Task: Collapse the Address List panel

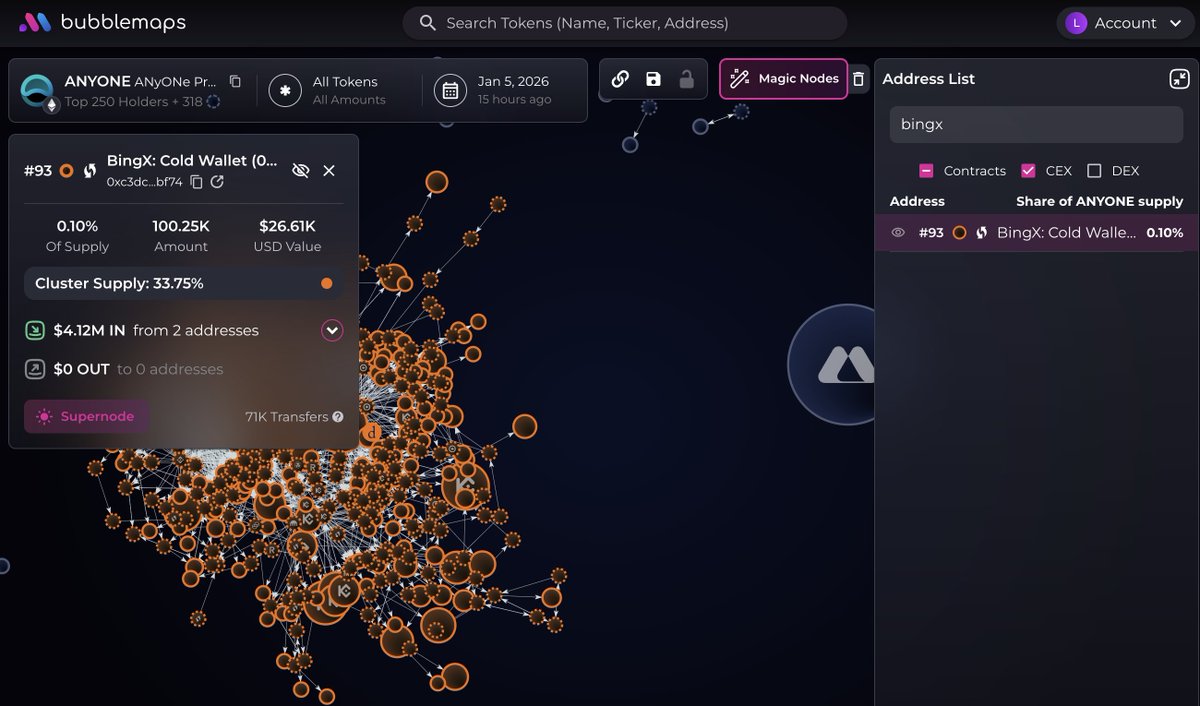Action: [1179, 79]
